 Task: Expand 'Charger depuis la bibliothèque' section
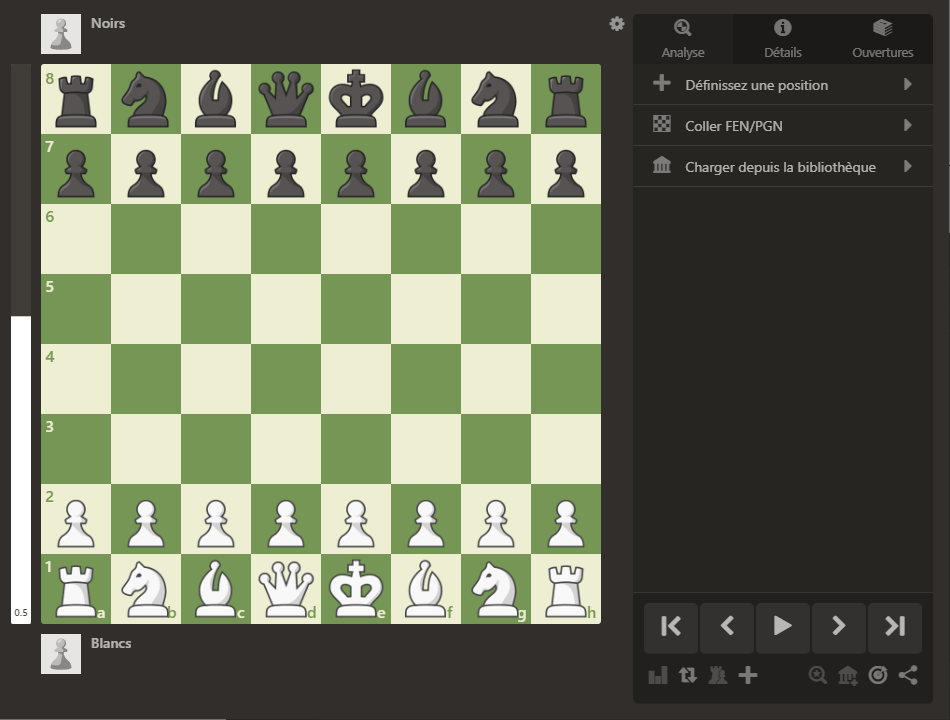783,167
